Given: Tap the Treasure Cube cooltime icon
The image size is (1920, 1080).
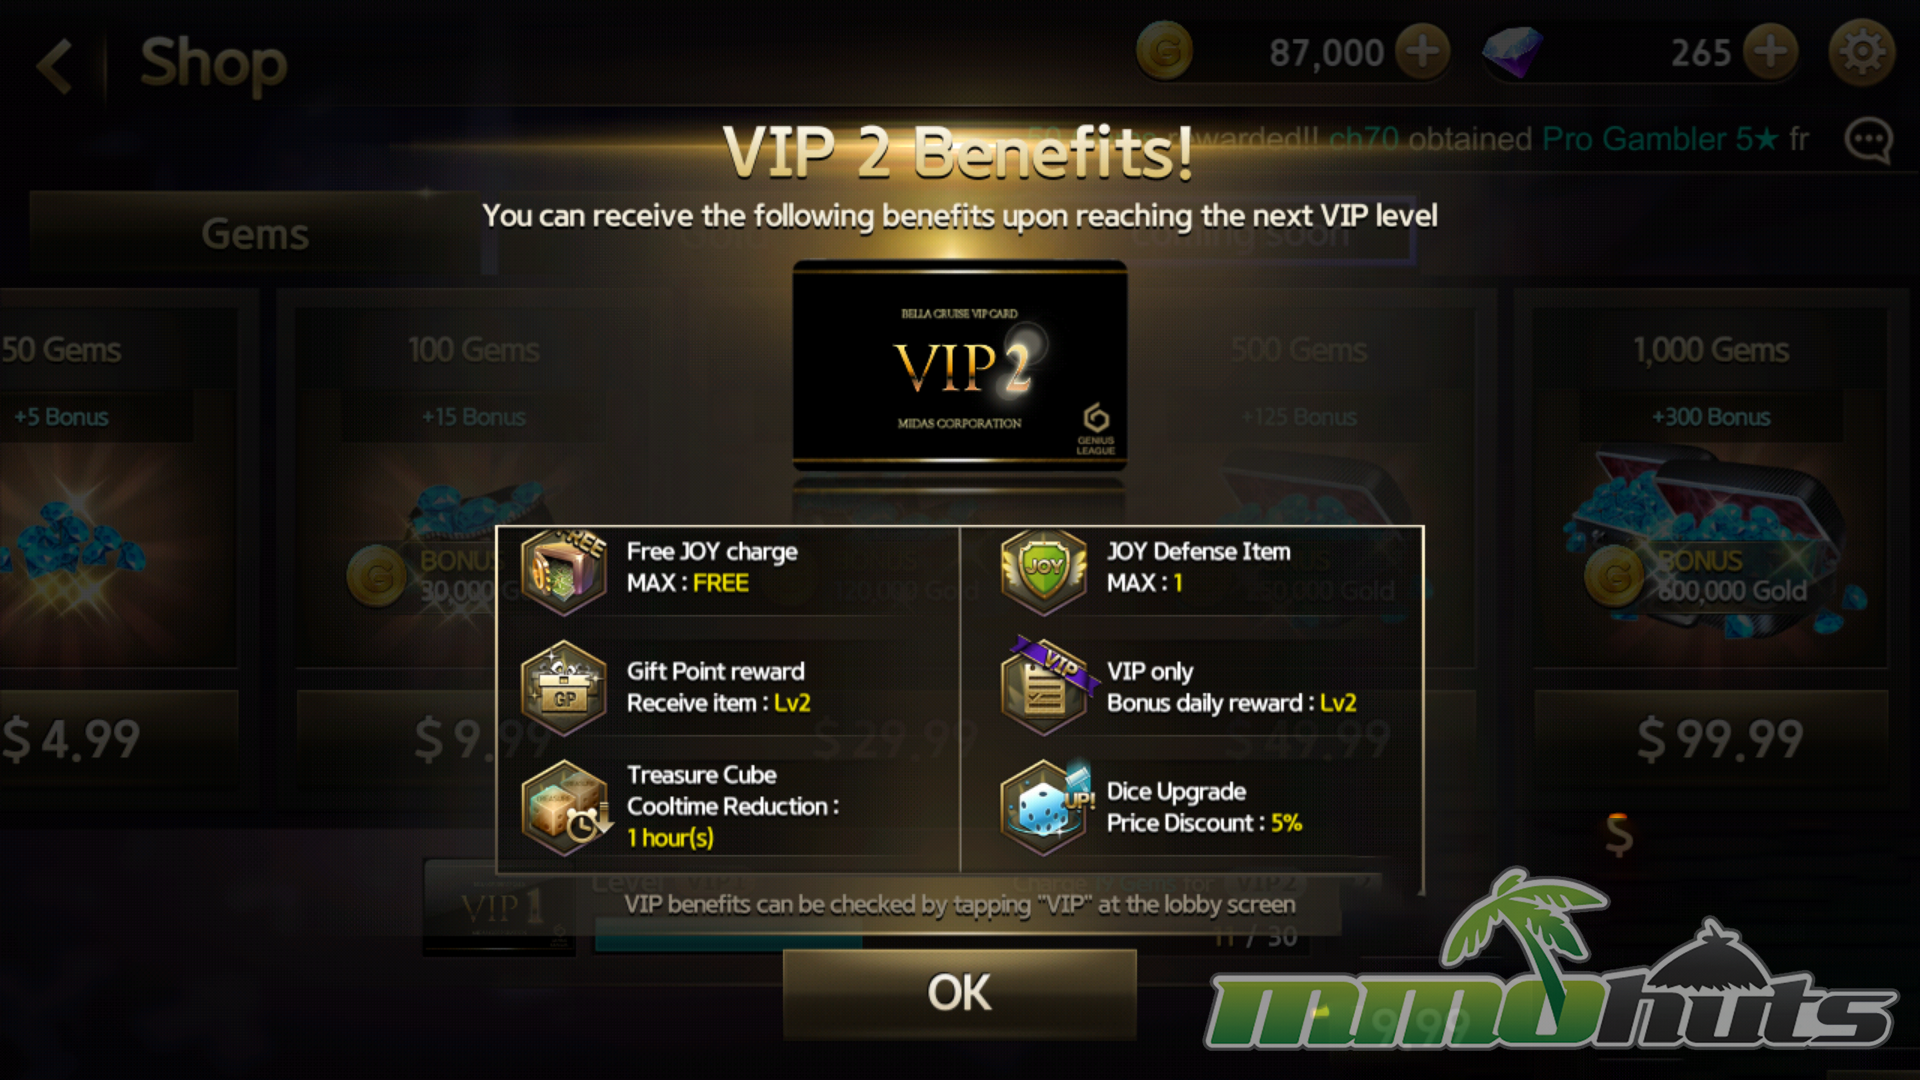Looking at the screenshot, I should coord(566,807).
